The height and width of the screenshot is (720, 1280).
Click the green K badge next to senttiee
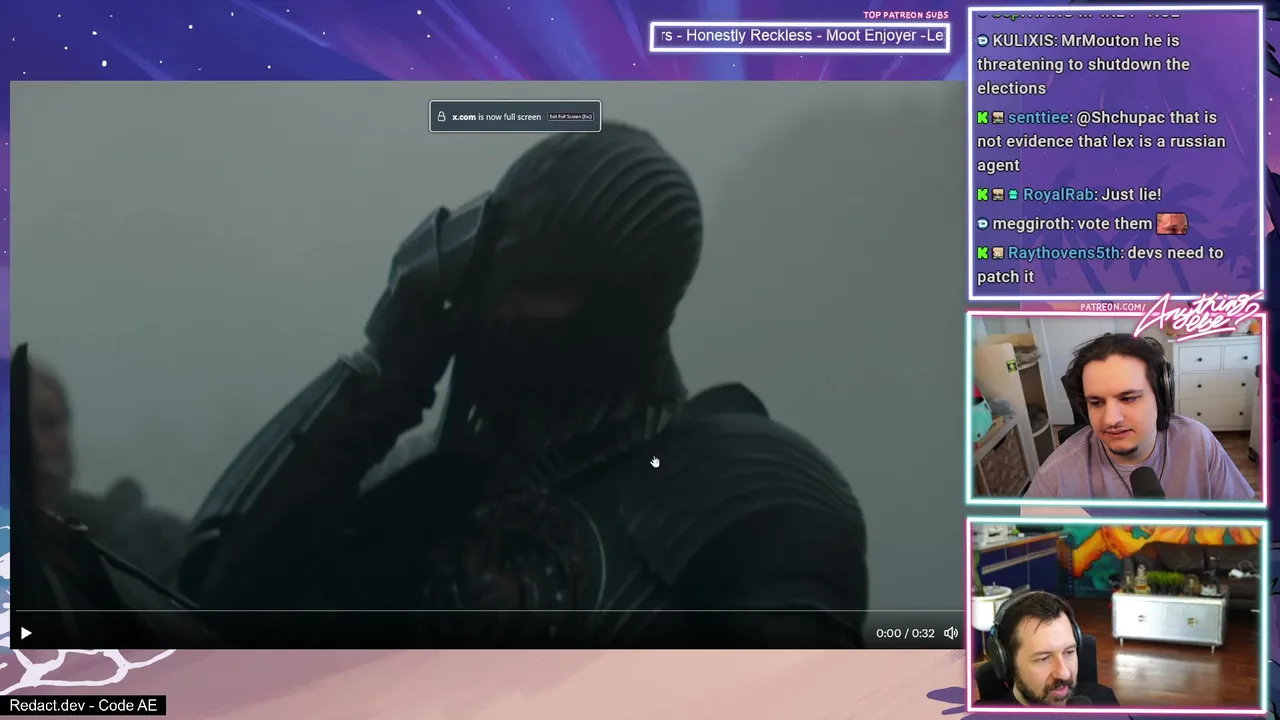(983, 117)
